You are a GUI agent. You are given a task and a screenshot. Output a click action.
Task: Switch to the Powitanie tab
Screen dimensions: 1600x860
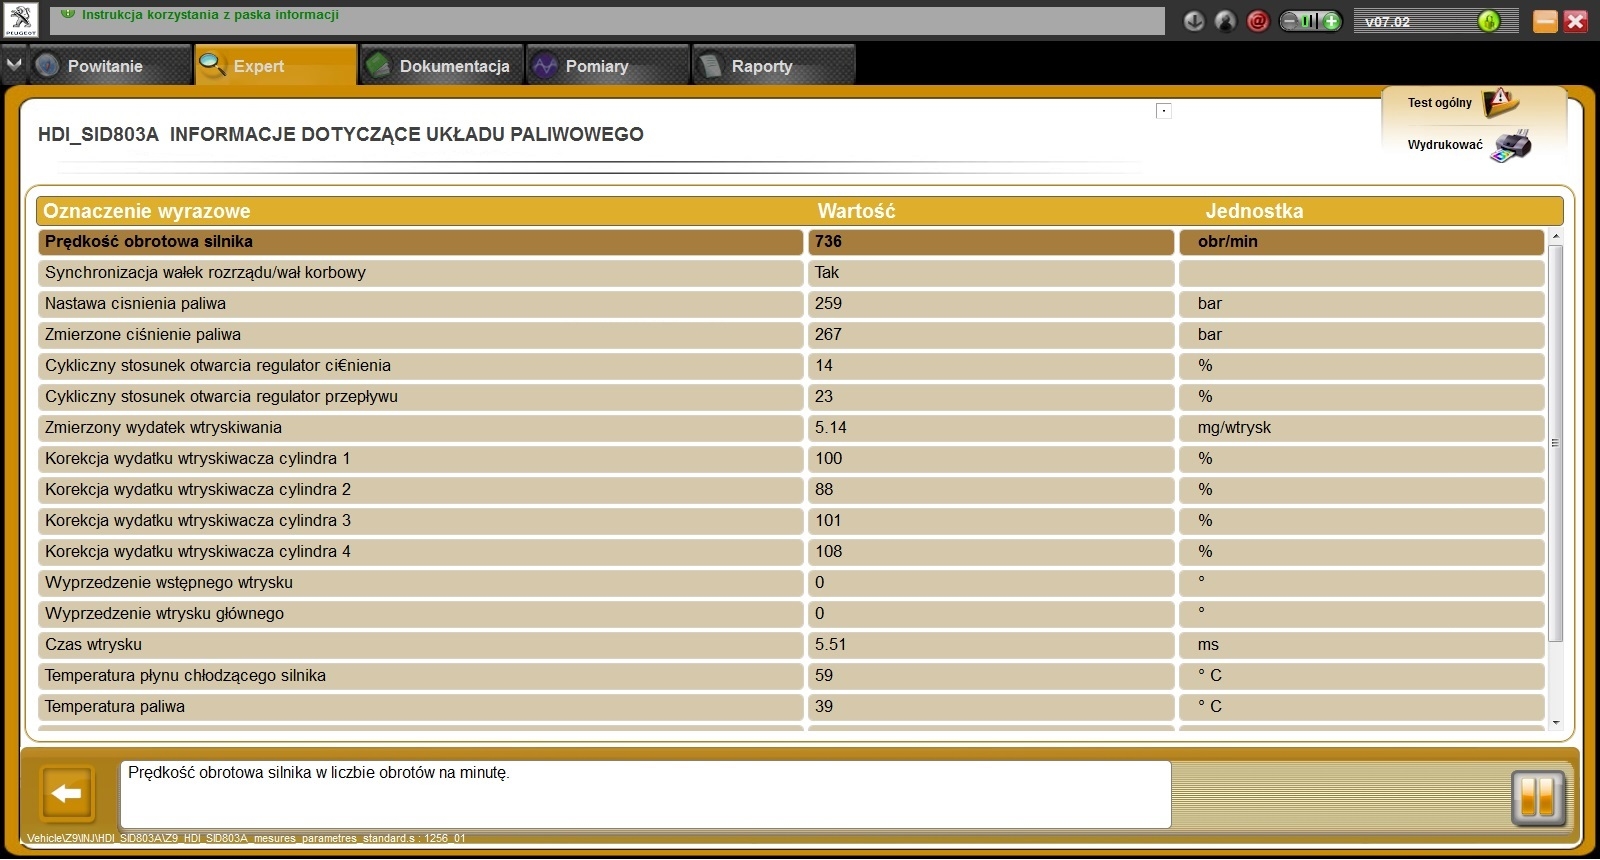(x=110, y=65)
